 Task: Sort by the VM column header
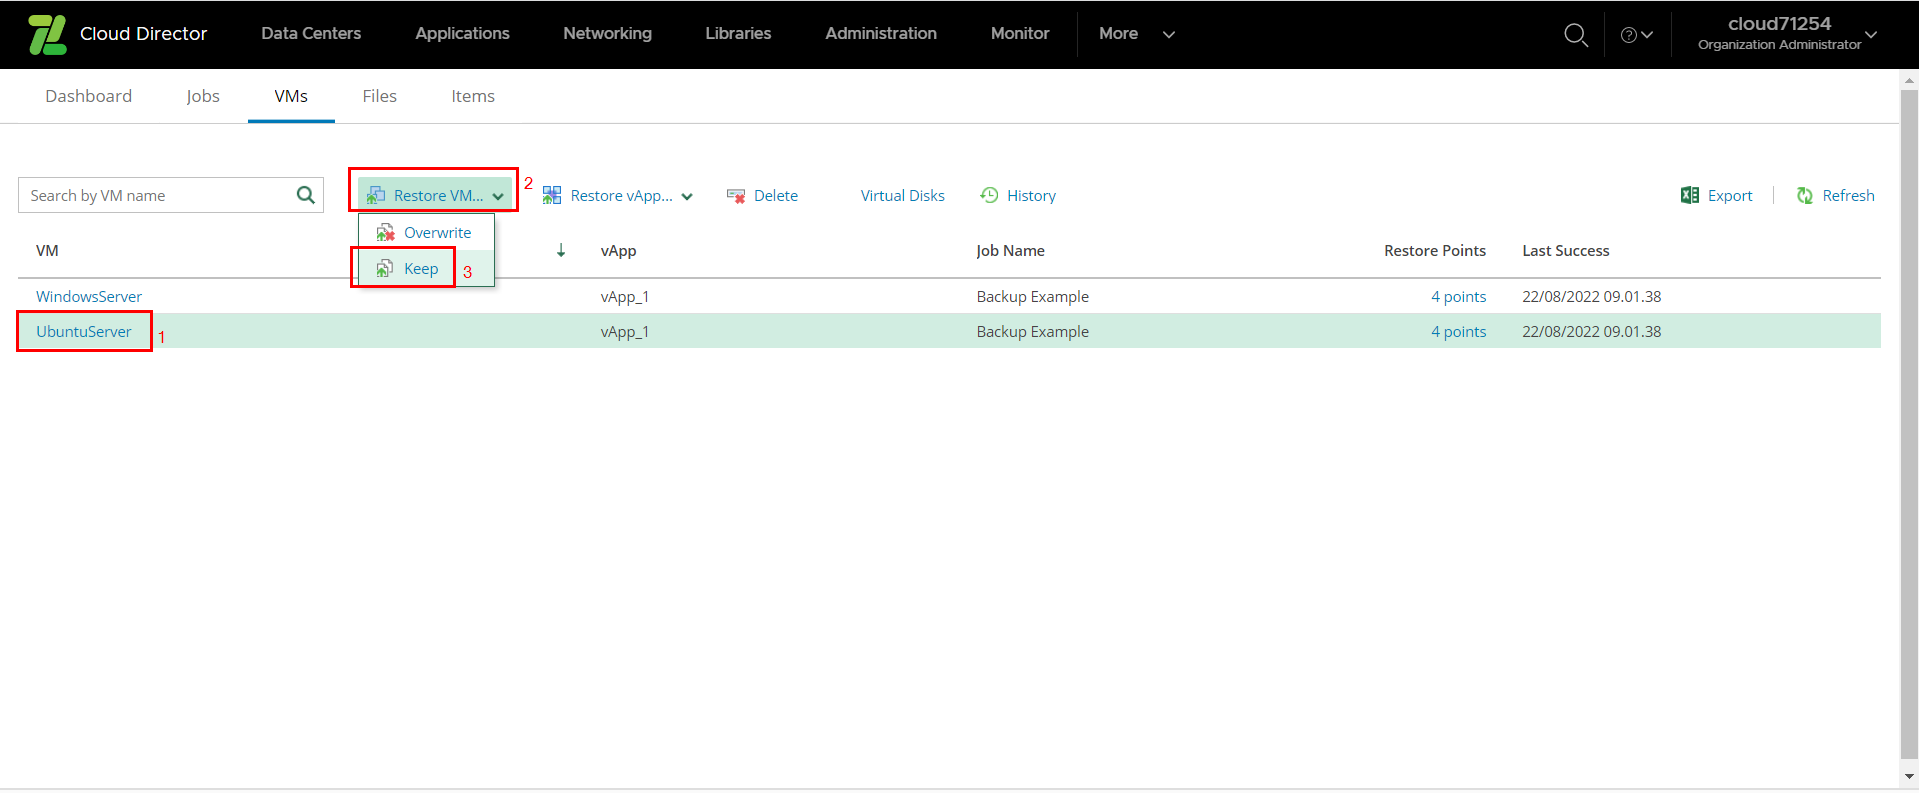click(47, 251)
